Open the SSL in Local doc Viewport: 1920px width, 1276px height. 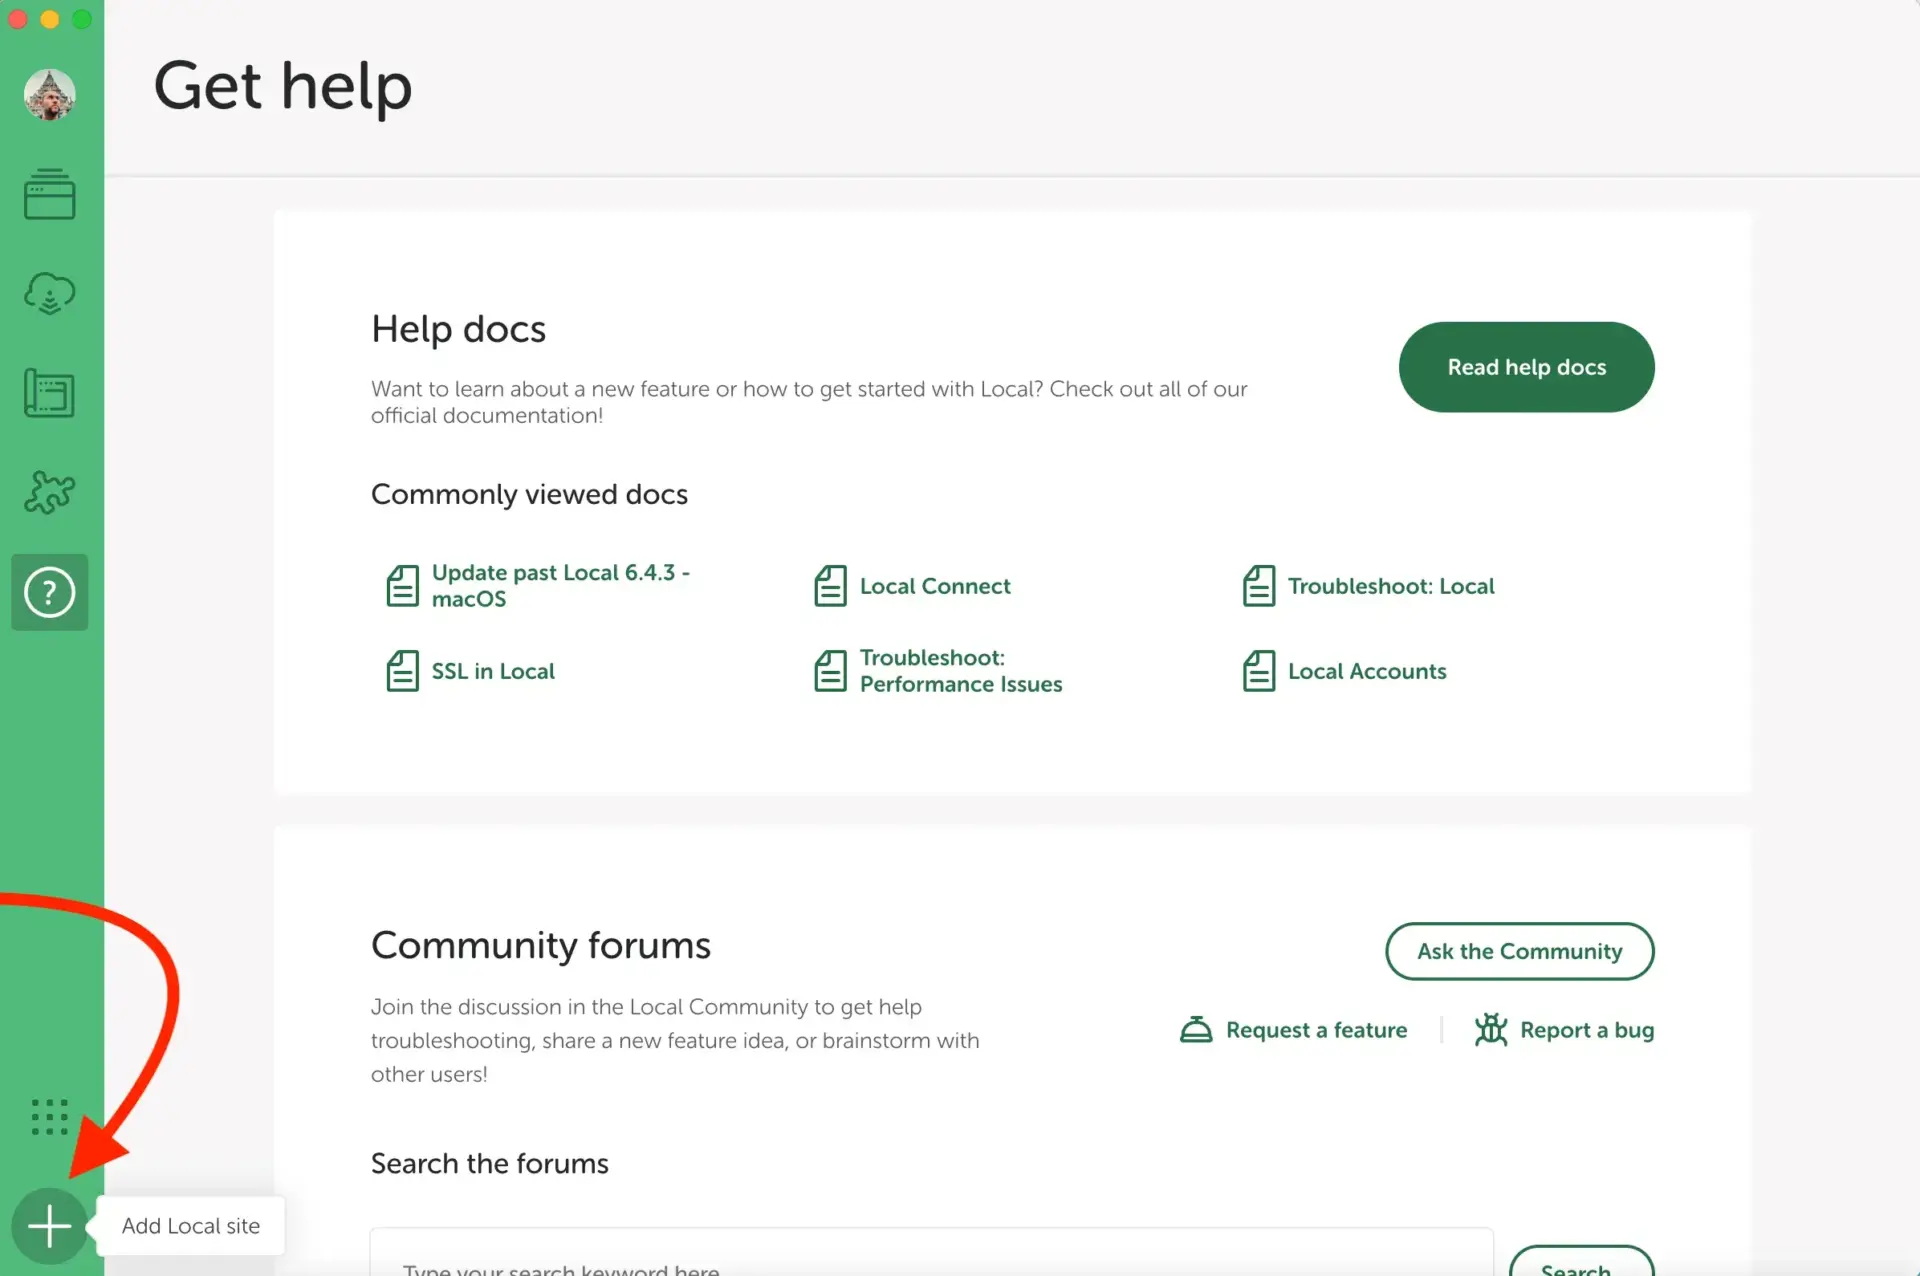tap(492, 671)
